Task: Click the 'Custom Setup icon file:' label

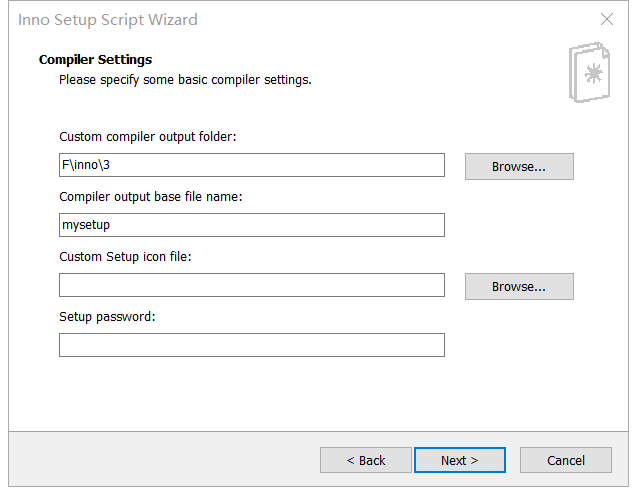Action: pyautogui.click(x=125, y=257)
